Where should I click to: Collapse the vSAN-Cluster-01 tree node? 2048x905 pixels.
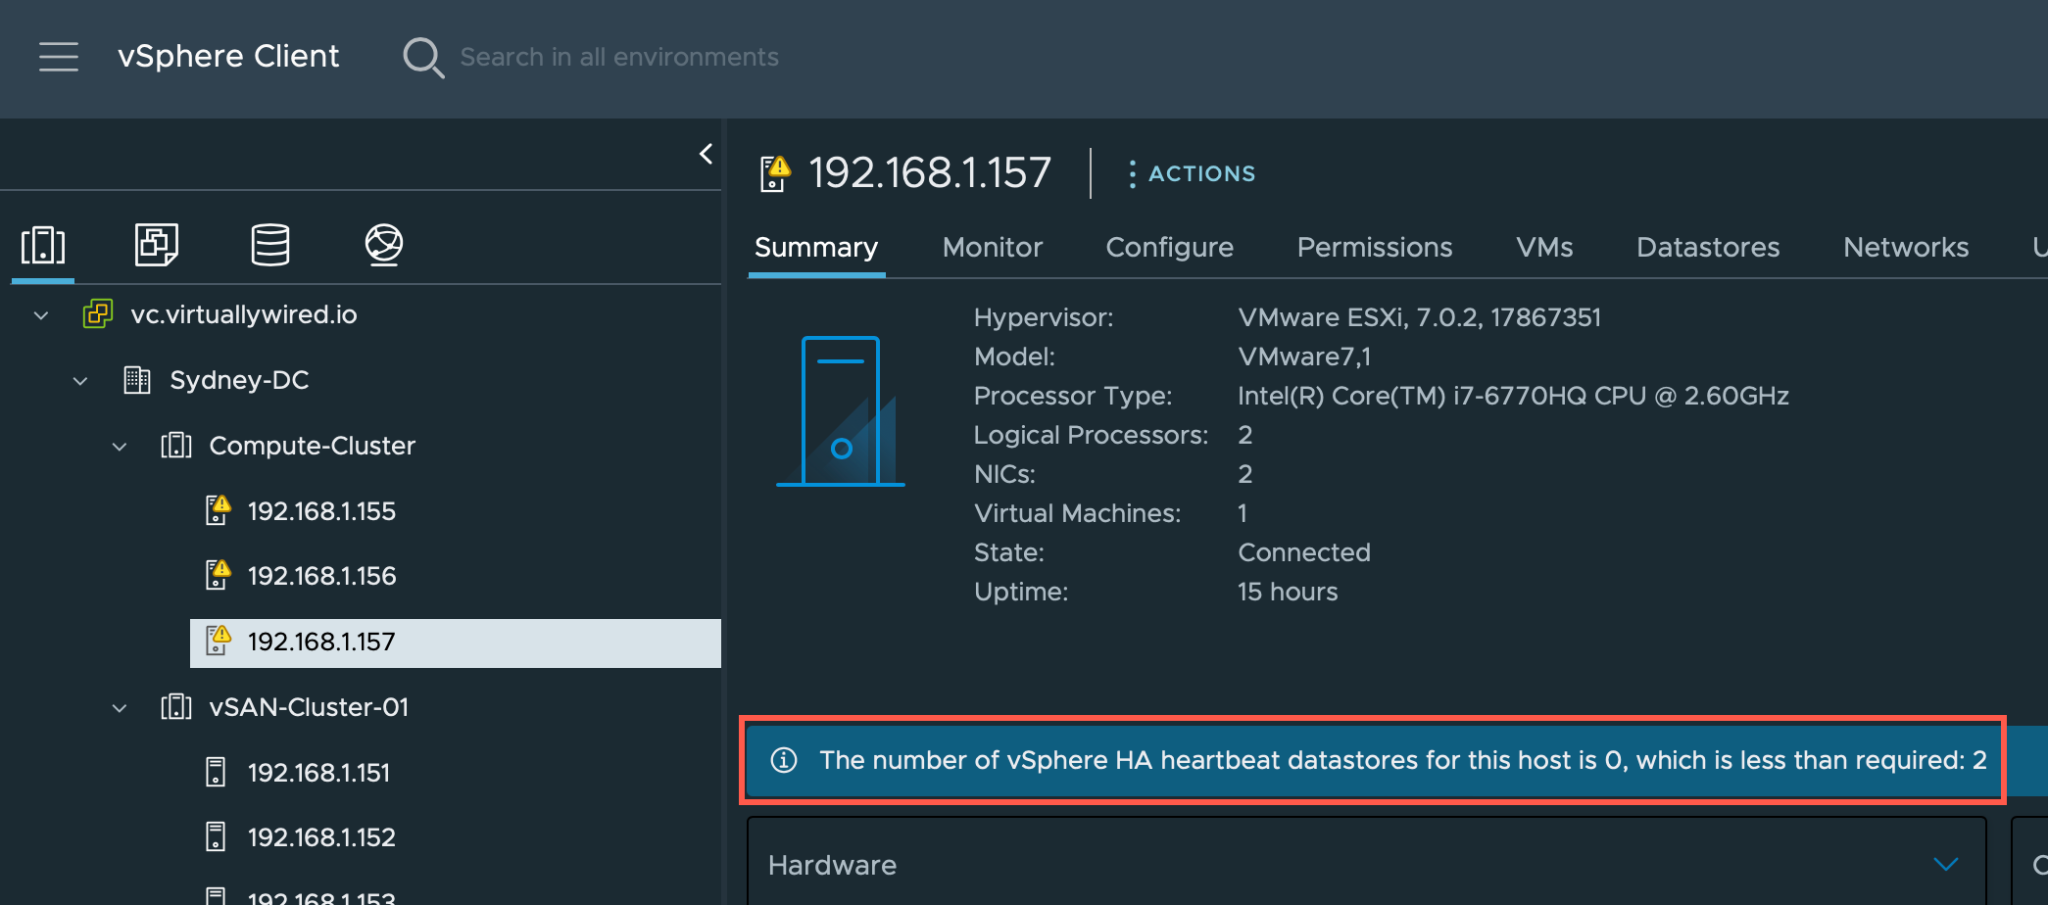[x=119, y=708]
